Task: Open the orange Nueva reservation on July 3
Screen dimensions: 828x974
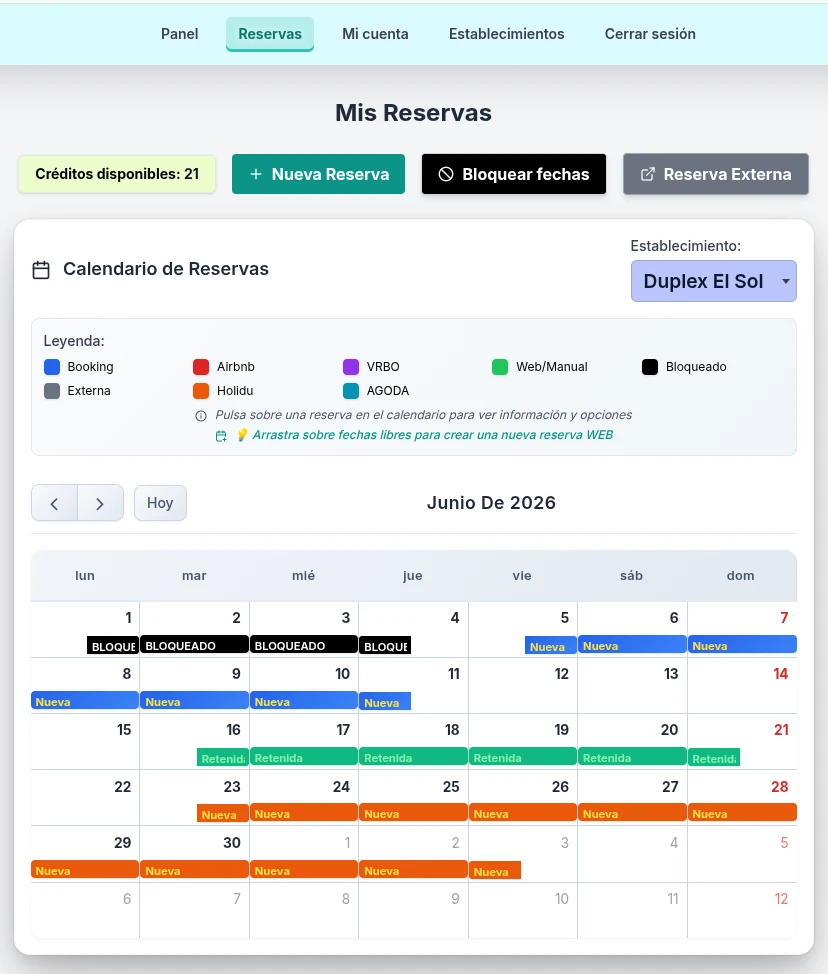Action: coord(495,870)
